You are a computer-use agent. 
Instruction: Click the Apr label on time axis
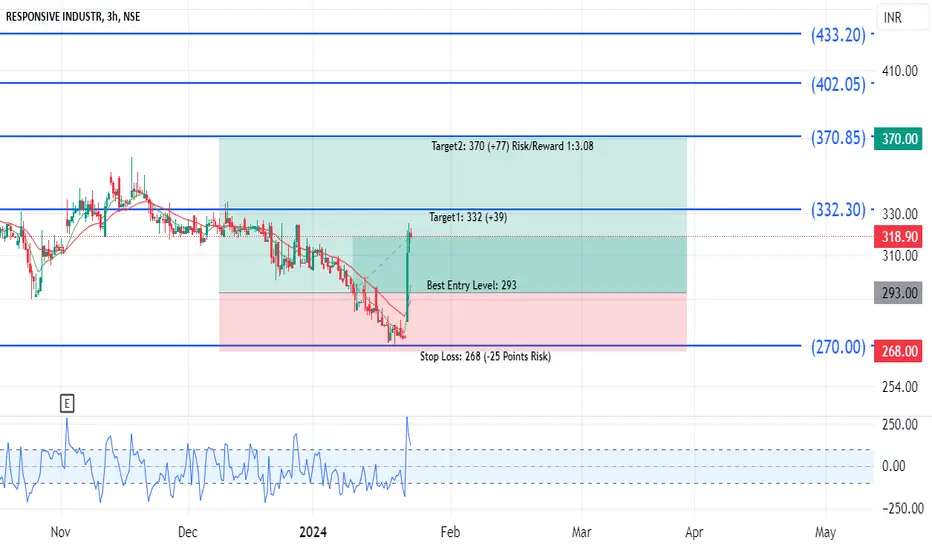[x=694, y=532]
